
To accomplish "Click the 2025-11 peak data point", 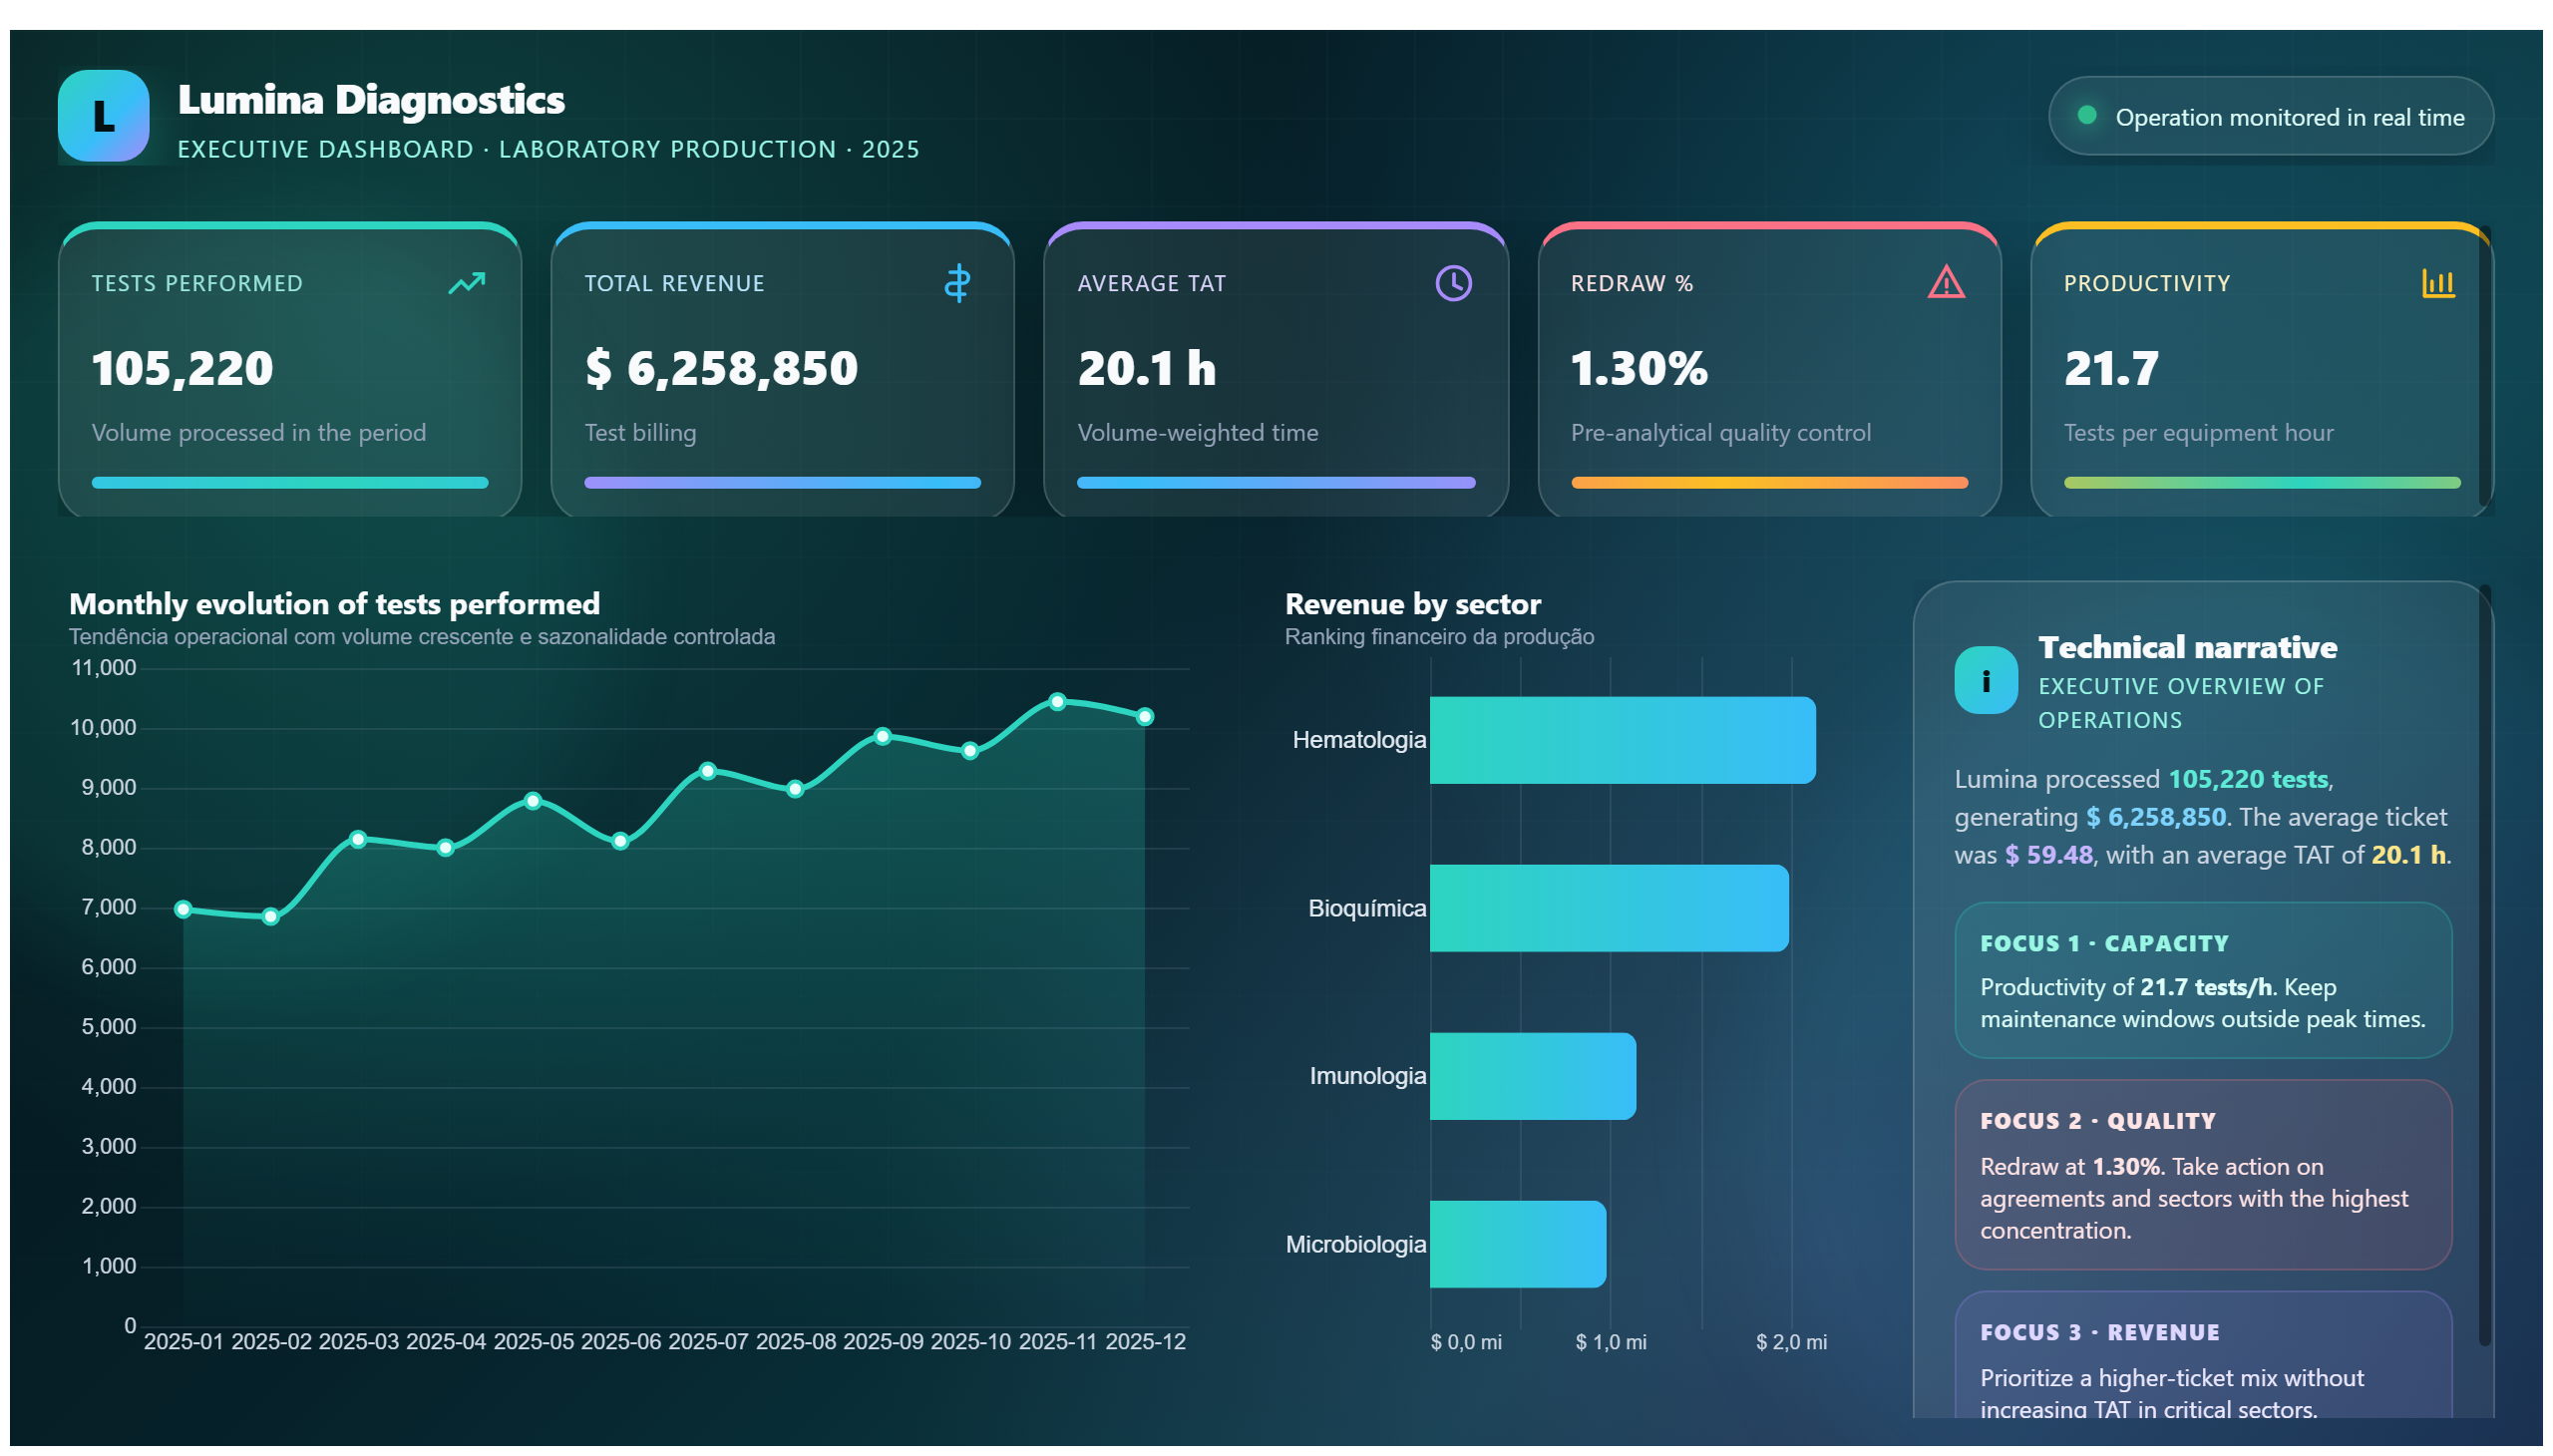I will (1057, 702).
